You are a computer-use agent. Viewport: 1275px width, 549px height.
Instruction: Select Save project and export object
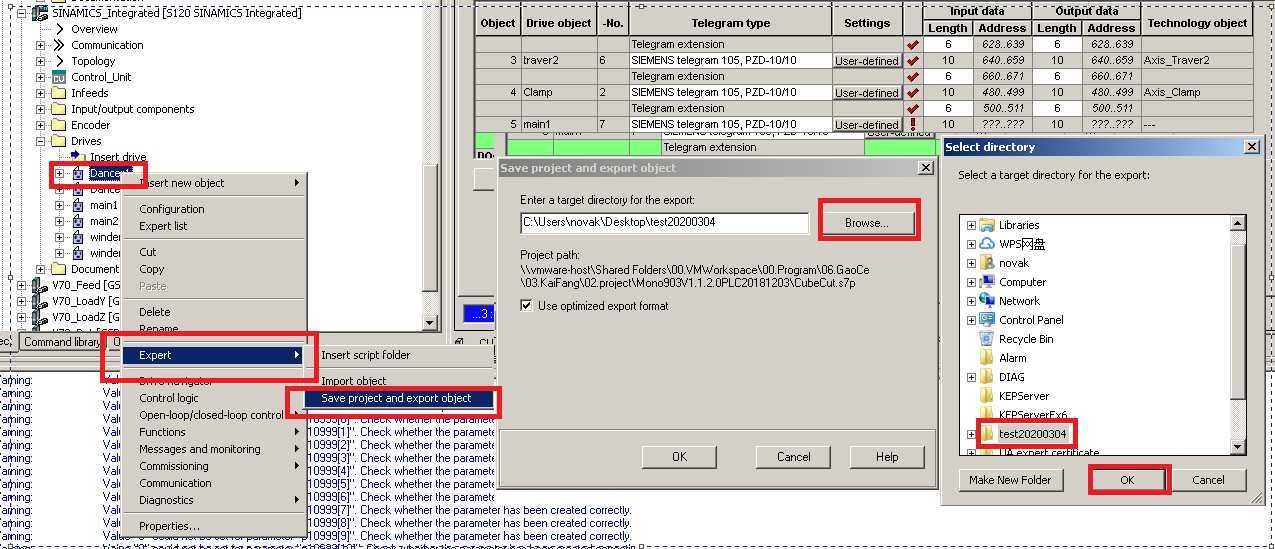click(396, 398)
